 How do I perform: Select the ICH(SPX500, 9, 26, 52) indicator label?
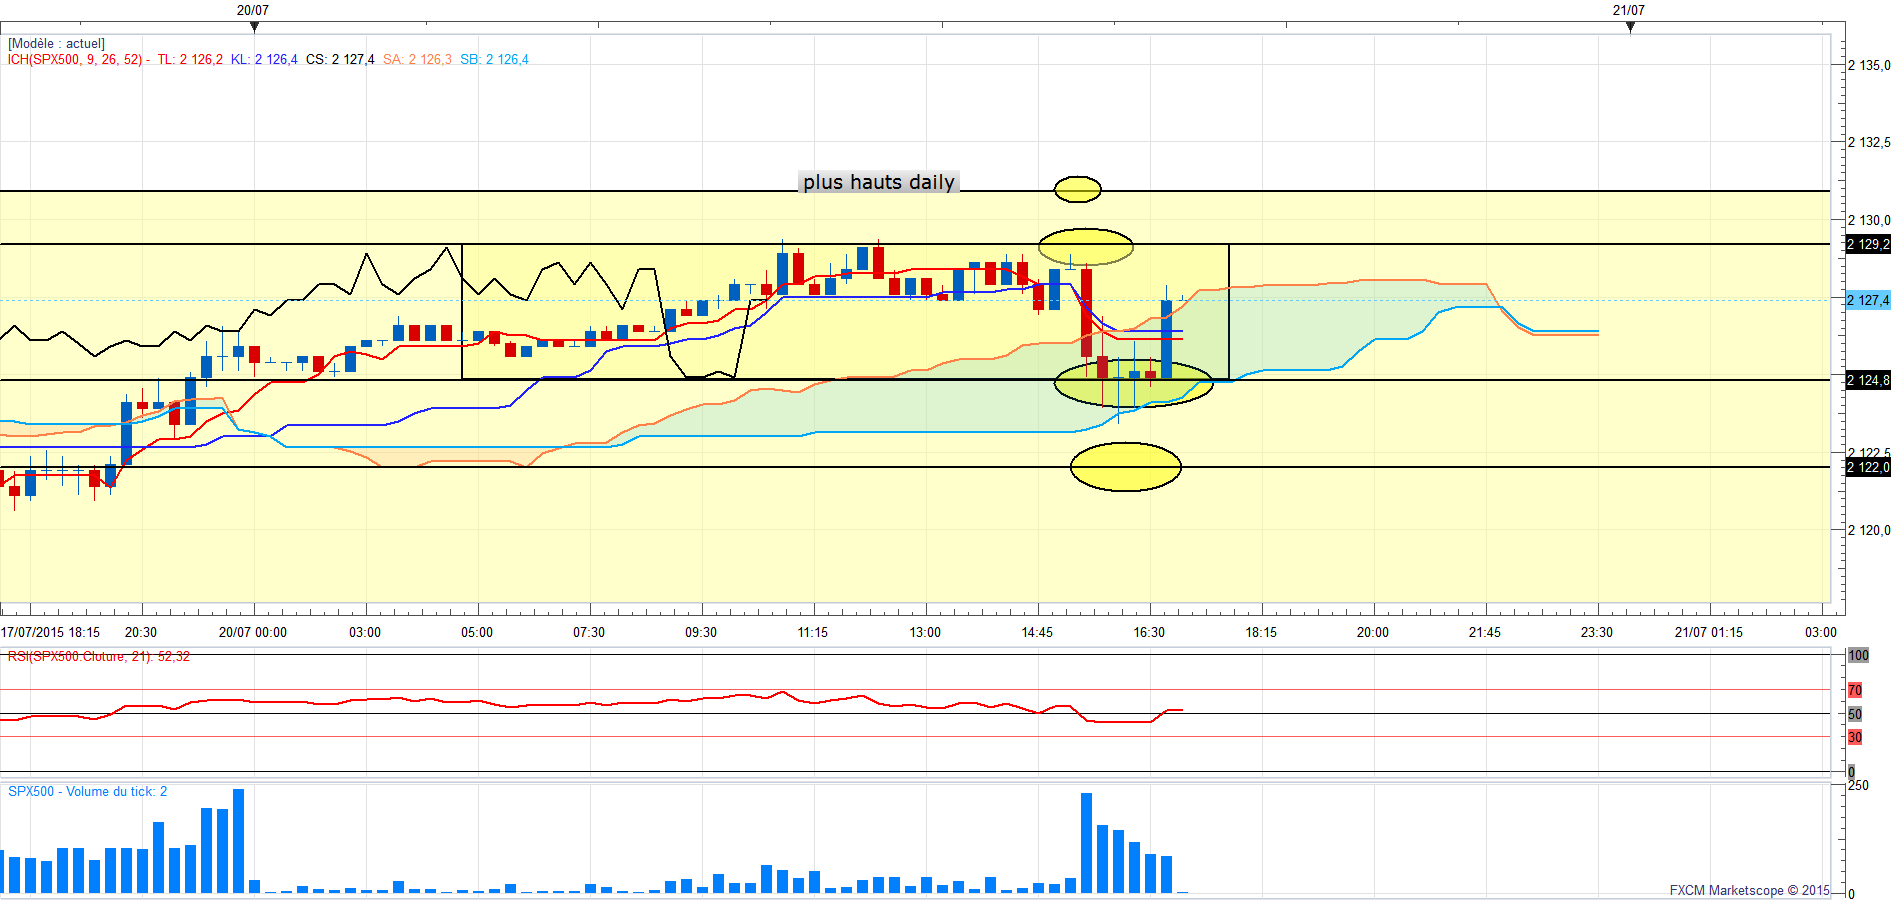[75, 60]
